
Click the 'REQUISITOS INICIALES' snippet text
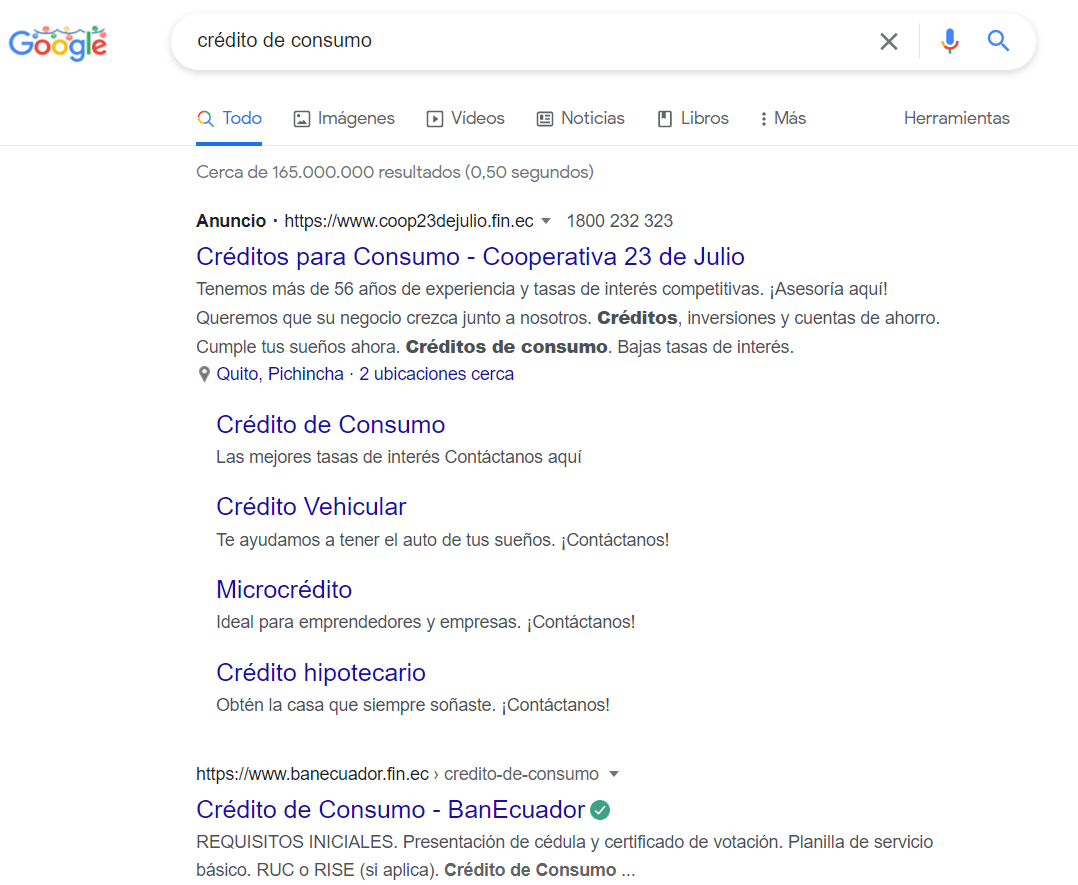(296, 842)
